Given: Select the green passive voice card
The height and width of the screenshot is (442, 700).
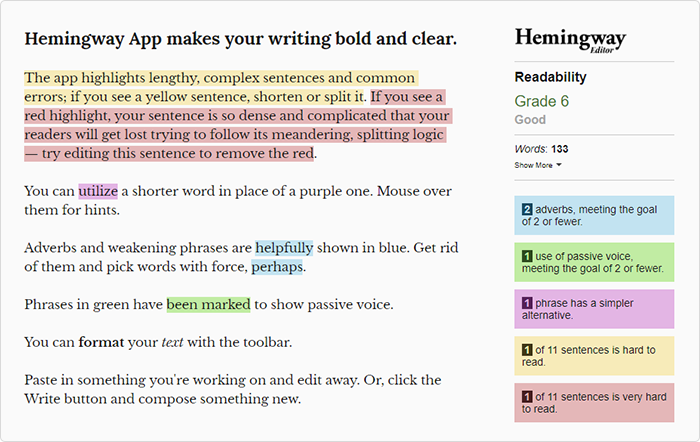Looking at the screenshot, I should [594, 262].
